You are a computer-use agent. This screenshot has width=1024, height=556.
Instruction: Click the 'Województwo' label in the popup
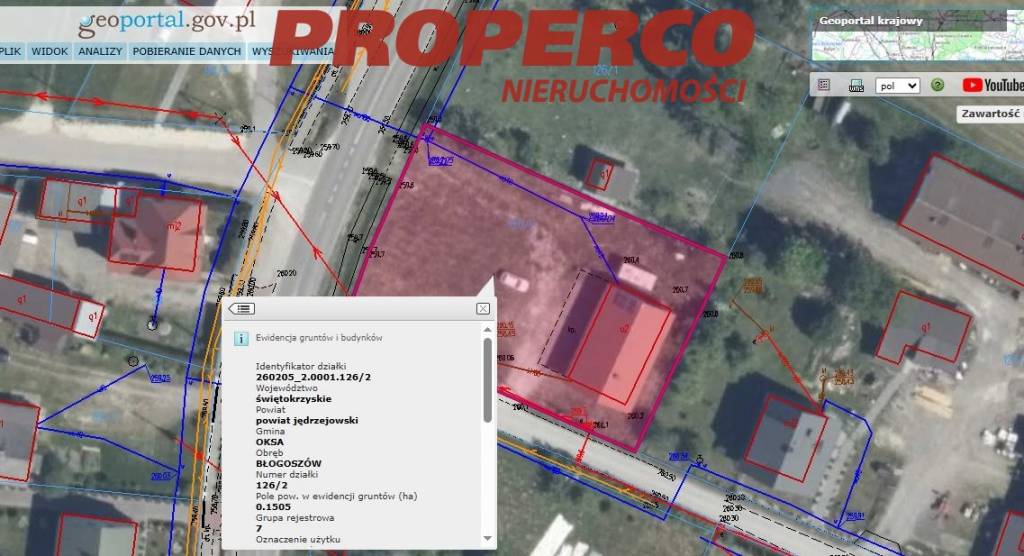pos(285,387)
